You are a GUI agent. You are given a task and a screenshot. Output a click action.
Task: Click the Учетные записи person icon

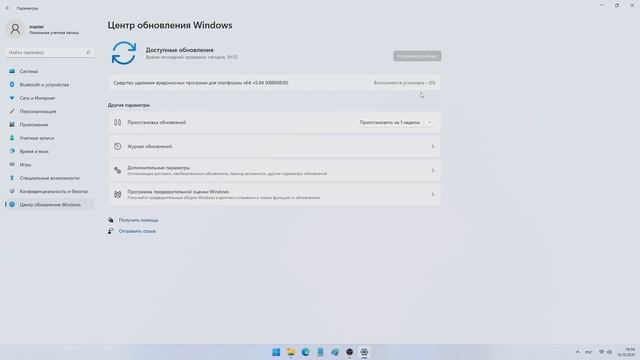coord(12,138)
